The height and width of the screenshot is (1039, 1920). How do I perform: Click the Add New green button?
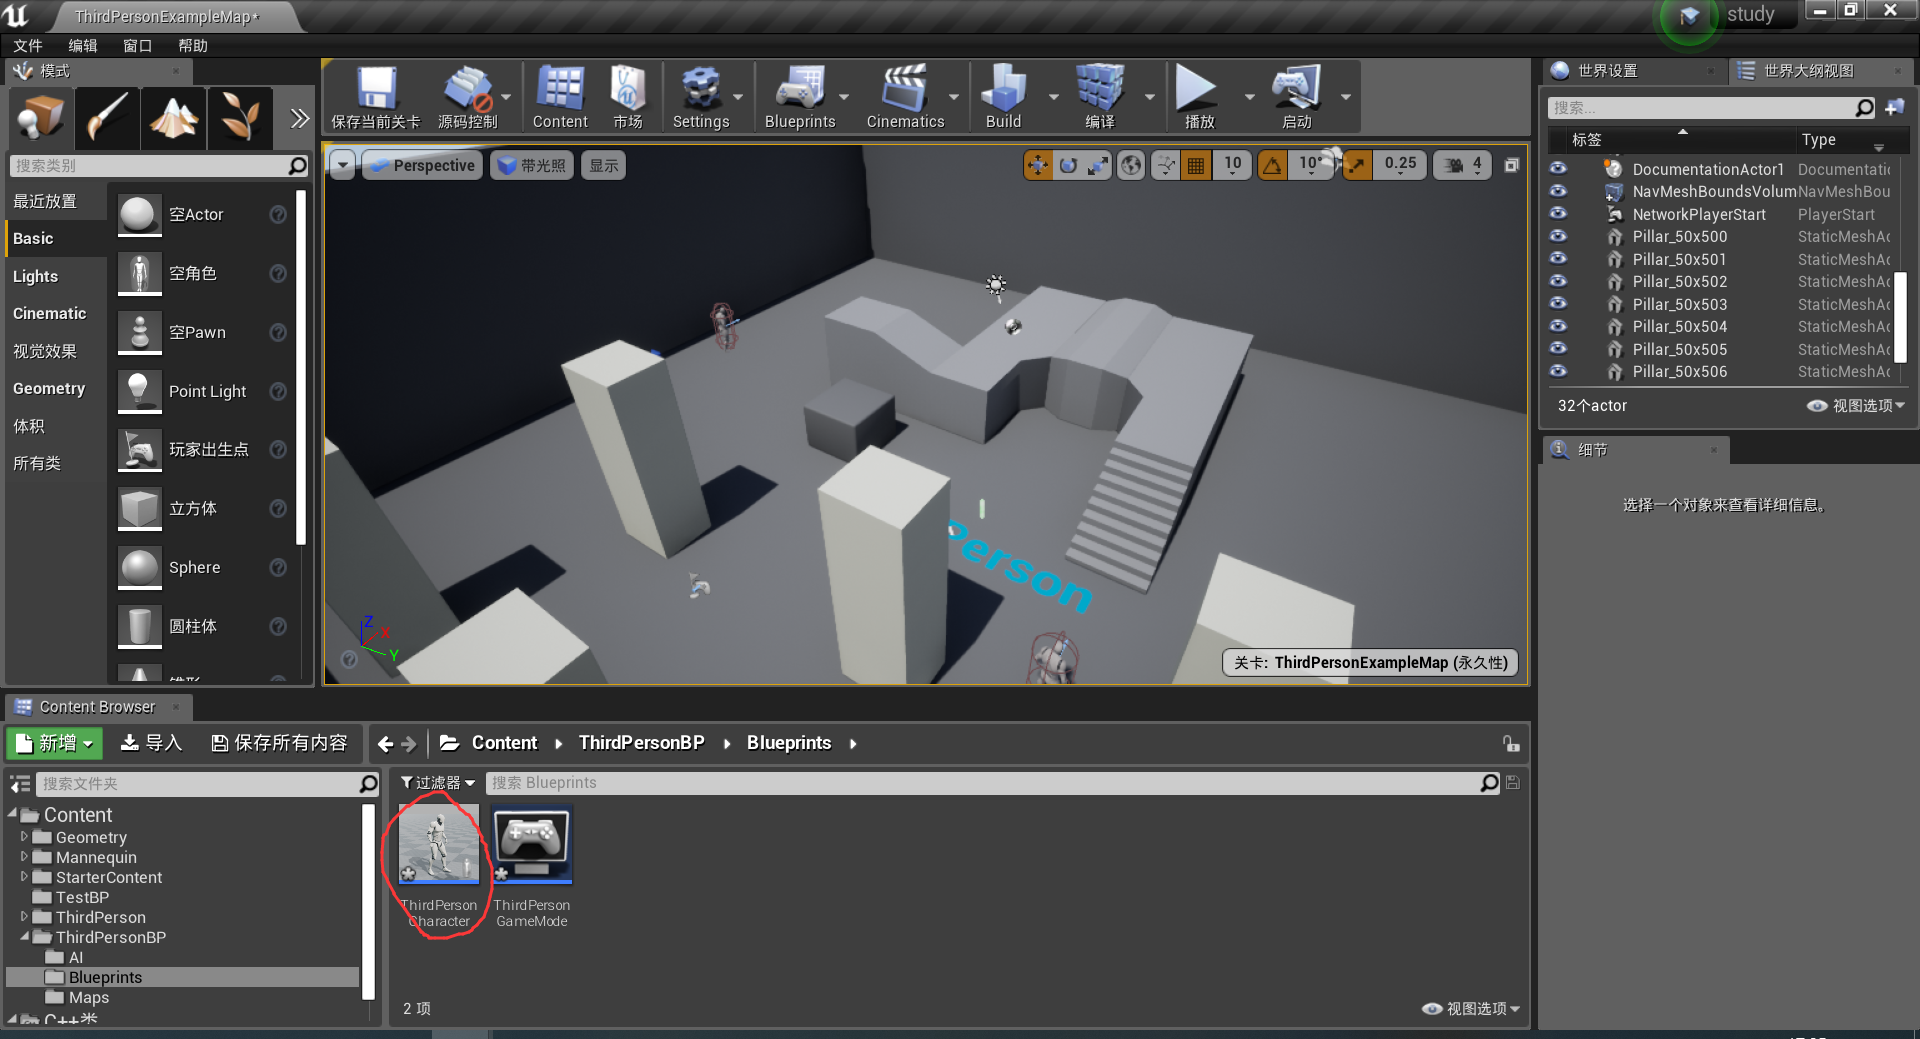(x=54, y=743)
